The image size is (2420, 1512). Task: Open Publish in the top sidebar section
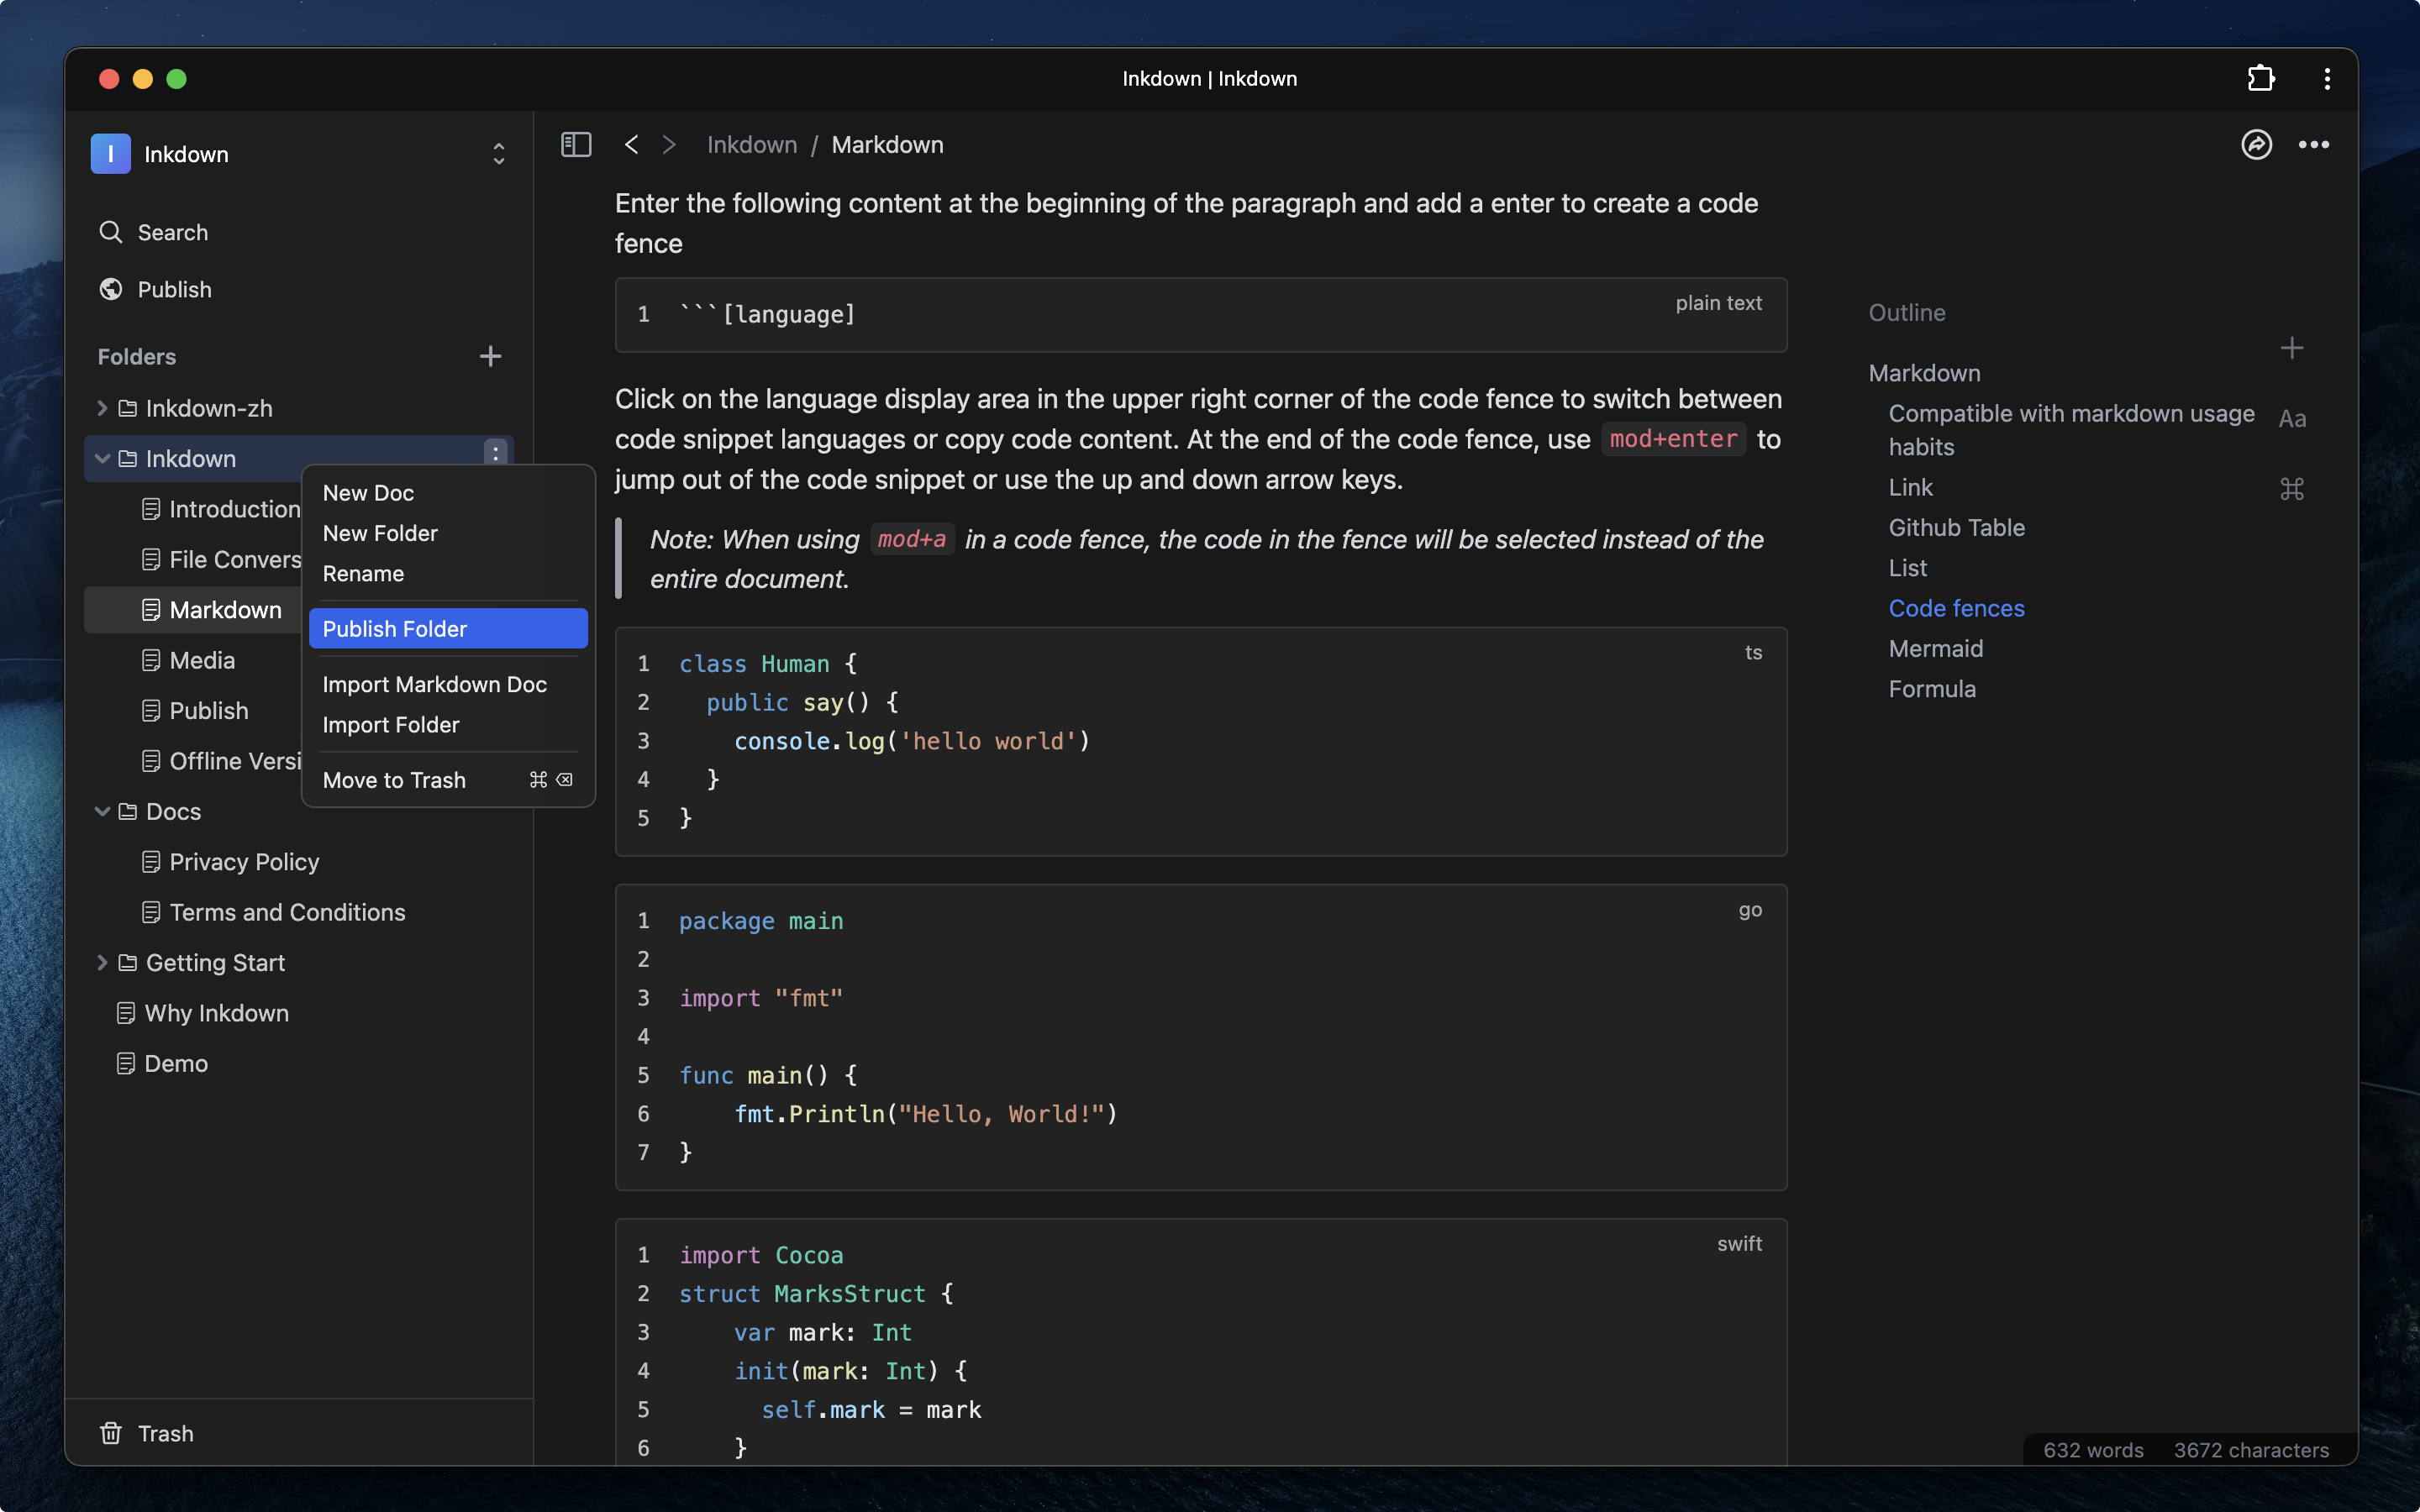pos(298,289)
